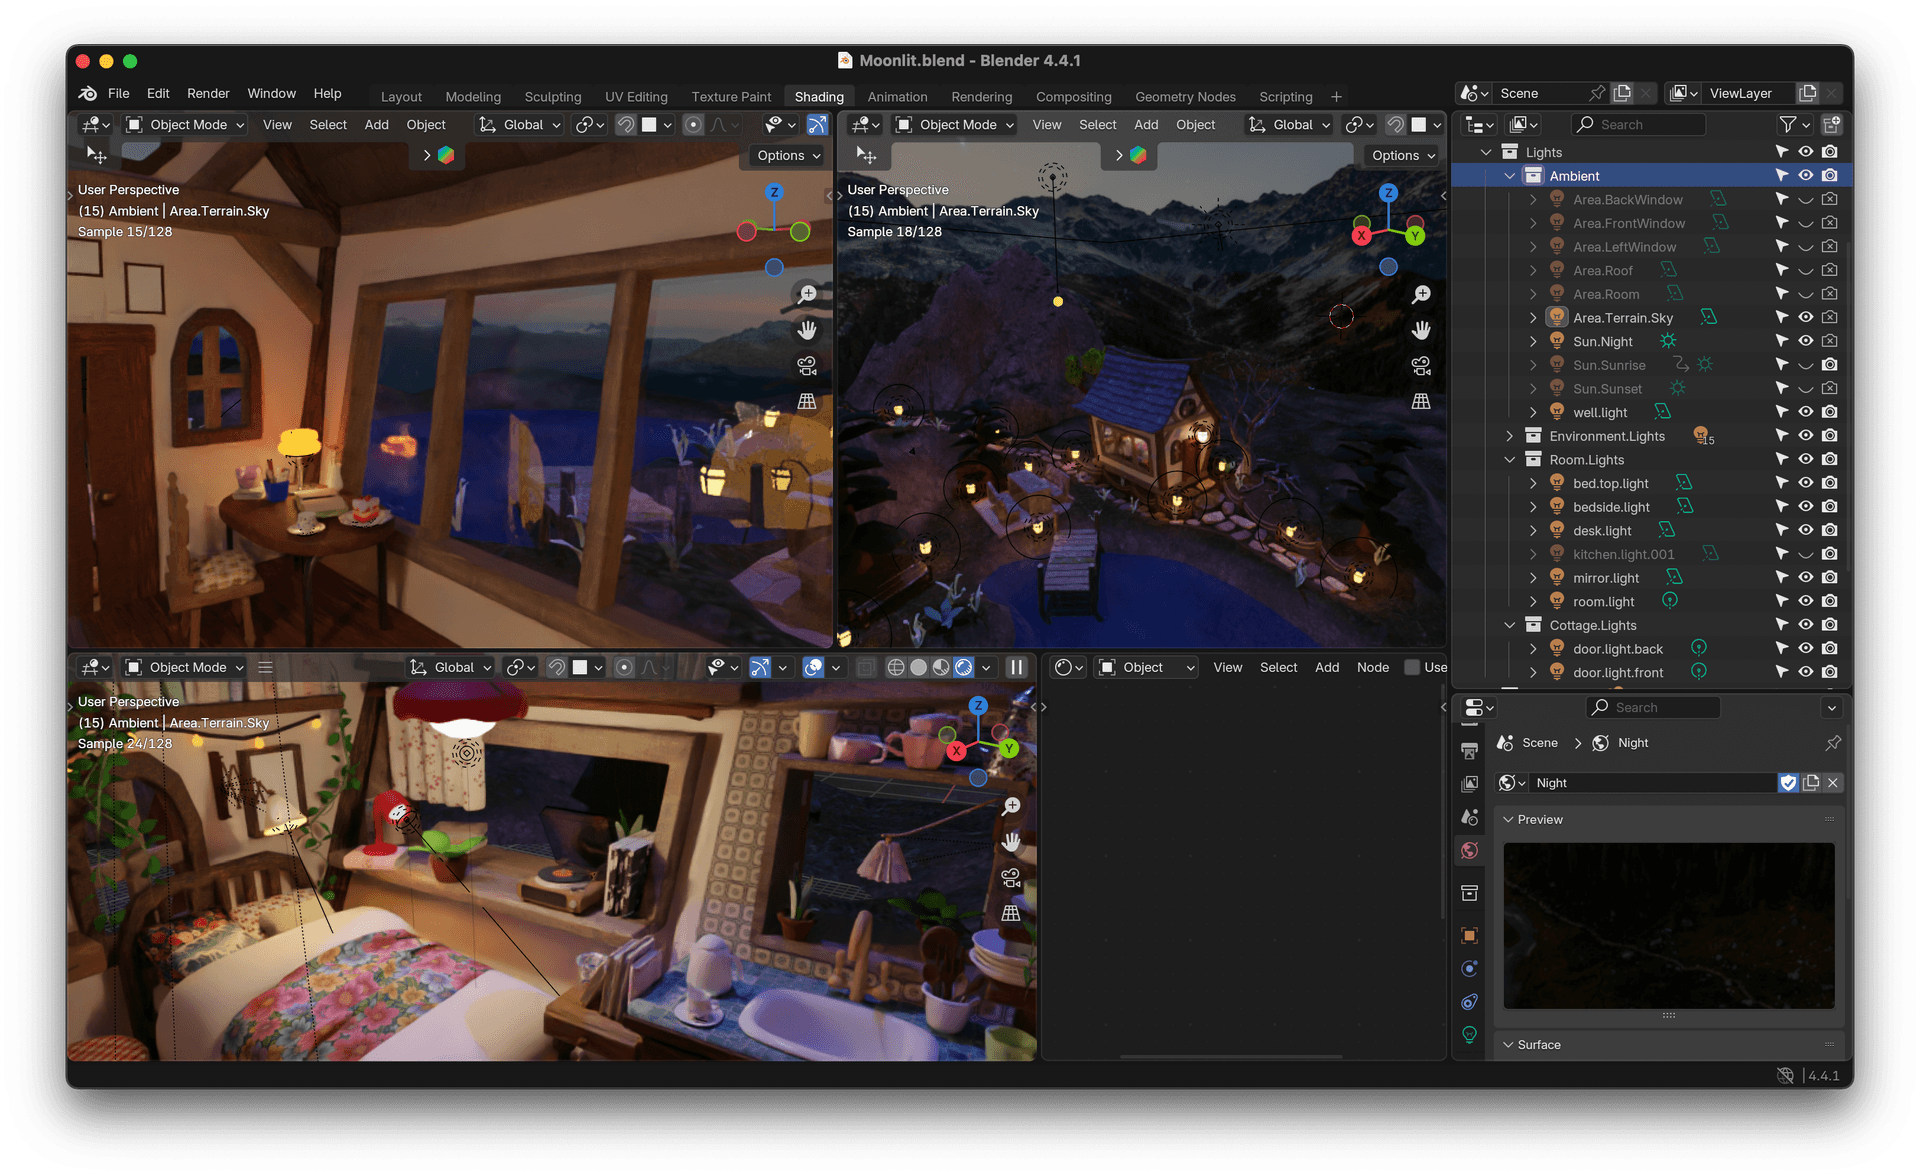Open the Output properties tab
This screenshot has width=1920, height=1176.
pyautogui.click(x=1469, y=750)
